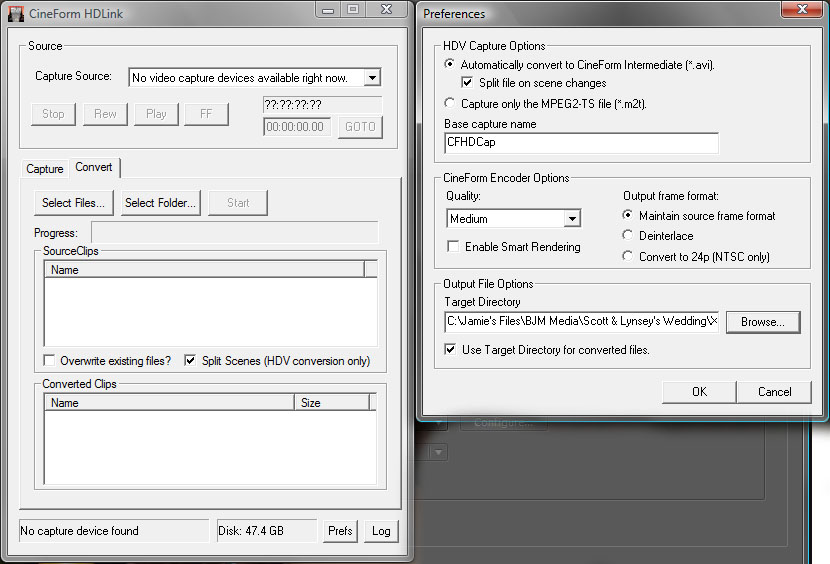The width and height of the screenshot is (830, 564).
Task: Toggle Enable Smart Rendering checkbox
Action: click(x=453, y=246)
